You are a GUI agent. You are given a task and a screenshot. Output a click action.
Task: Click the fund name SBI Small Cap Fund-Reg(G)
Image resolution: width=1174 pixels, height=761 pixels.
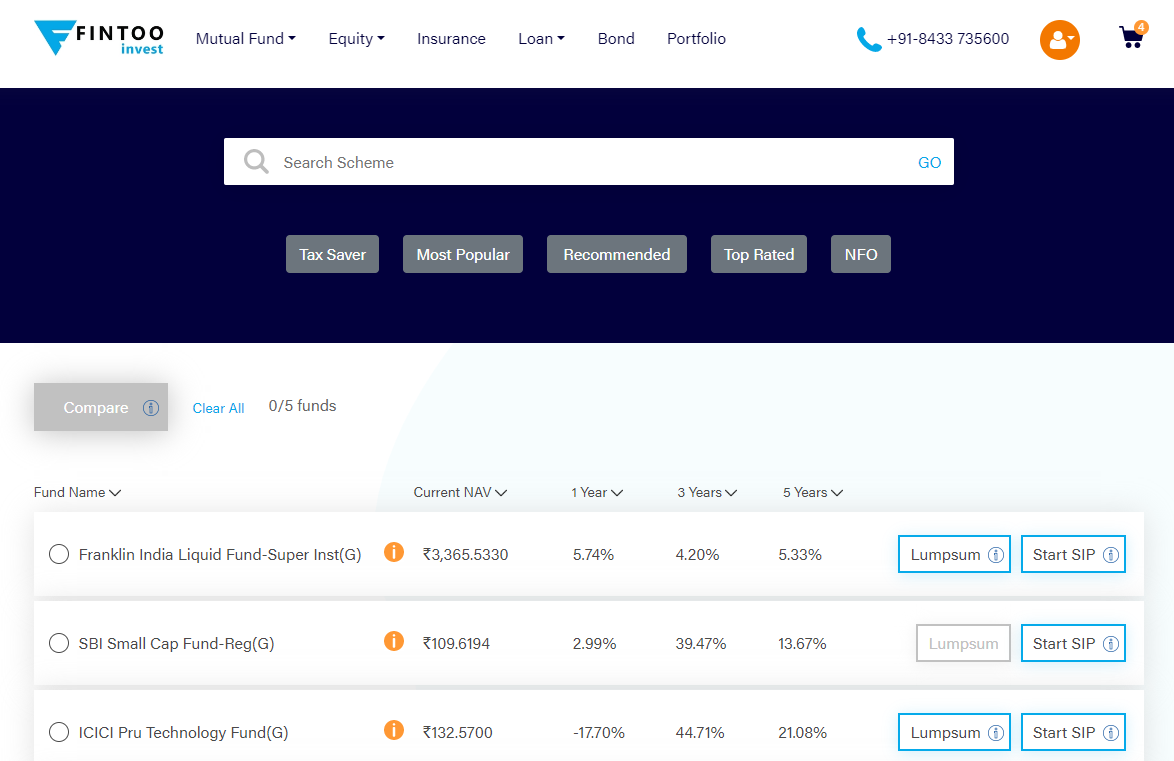[x=177, y=644]
